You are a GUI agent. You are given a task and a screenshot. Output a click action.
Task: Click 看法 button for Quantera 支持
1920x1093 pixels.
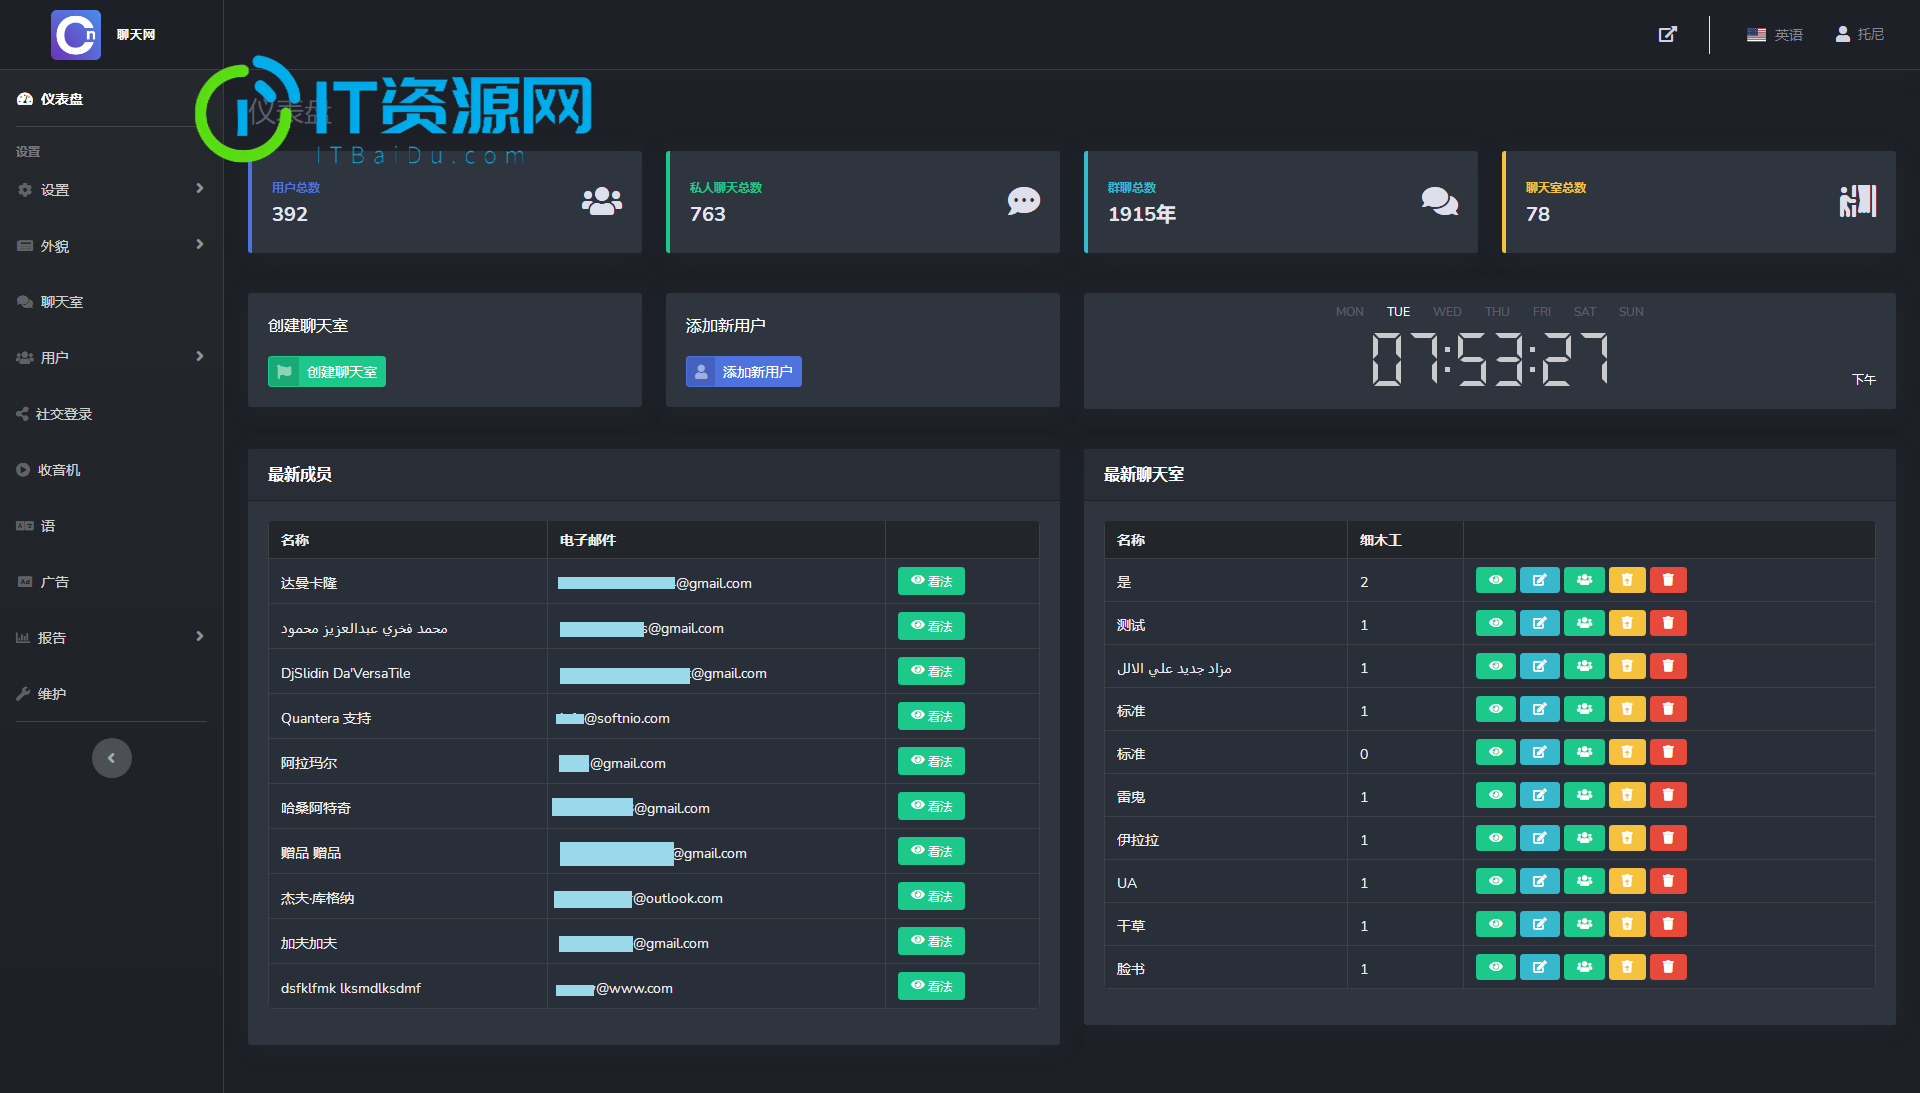tap(931, 716)
